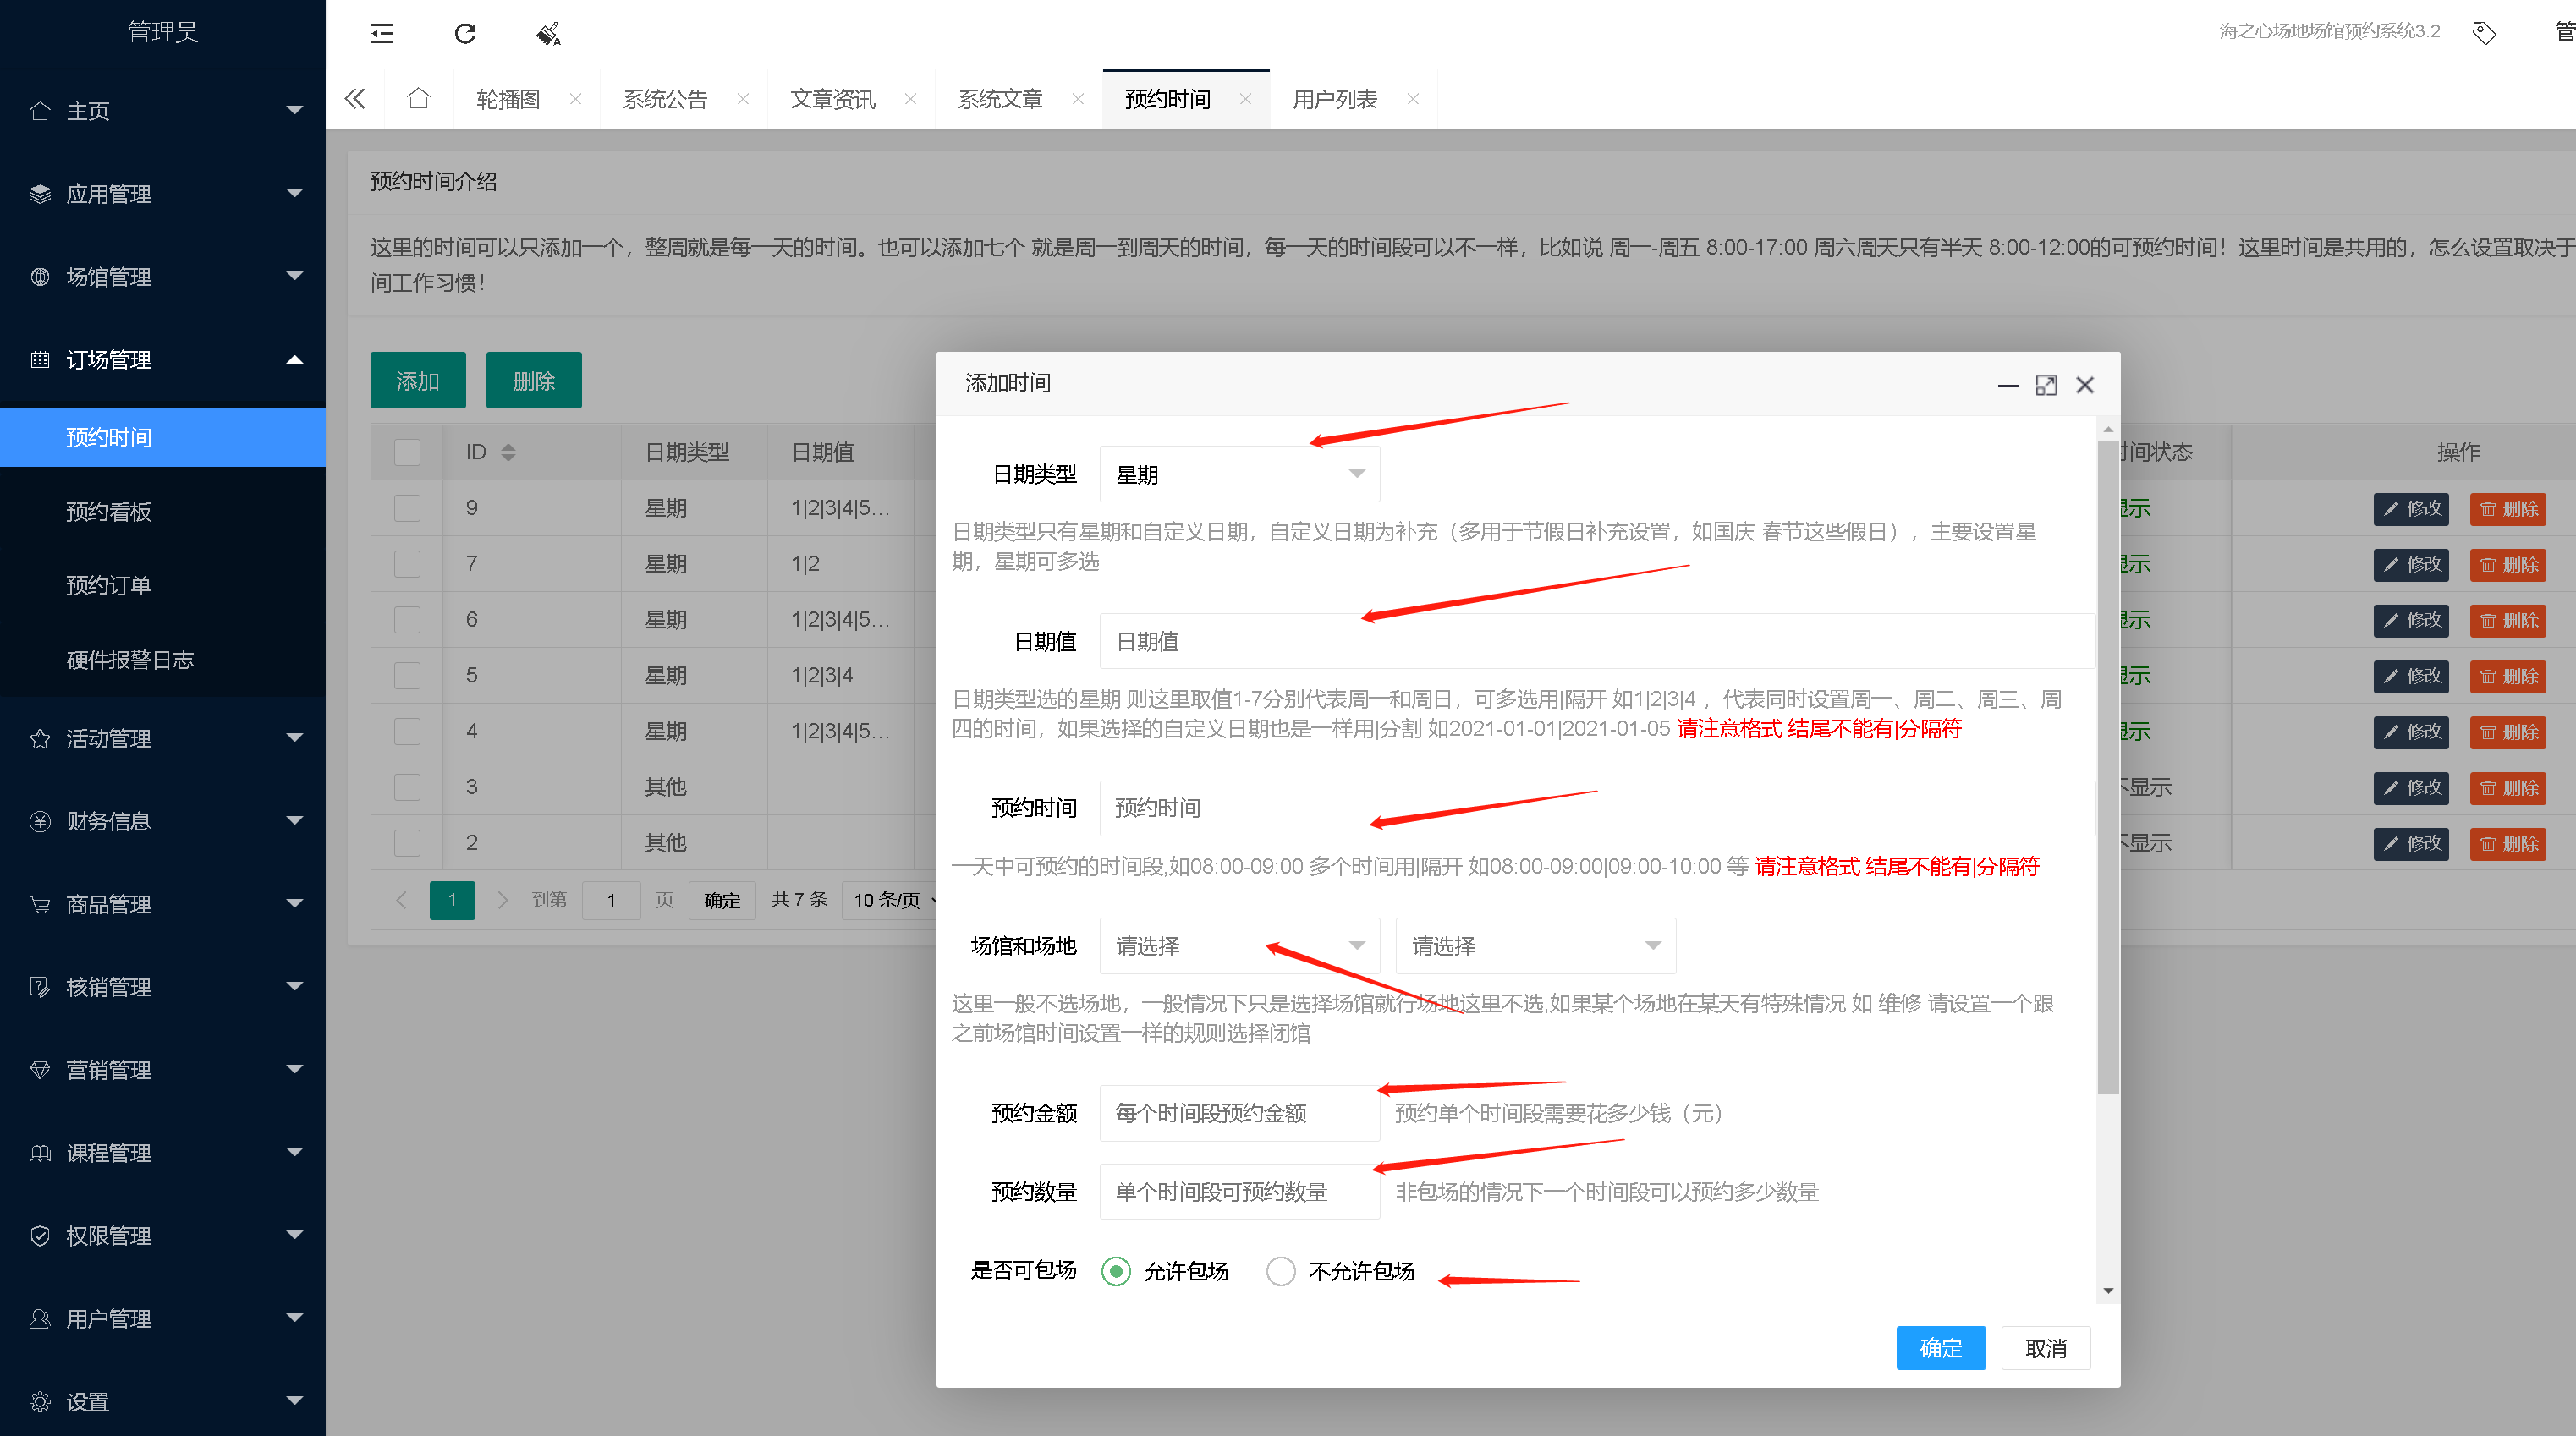Open the home icon tab
Screen dimensions: 2576x1436
coord(419,98)
